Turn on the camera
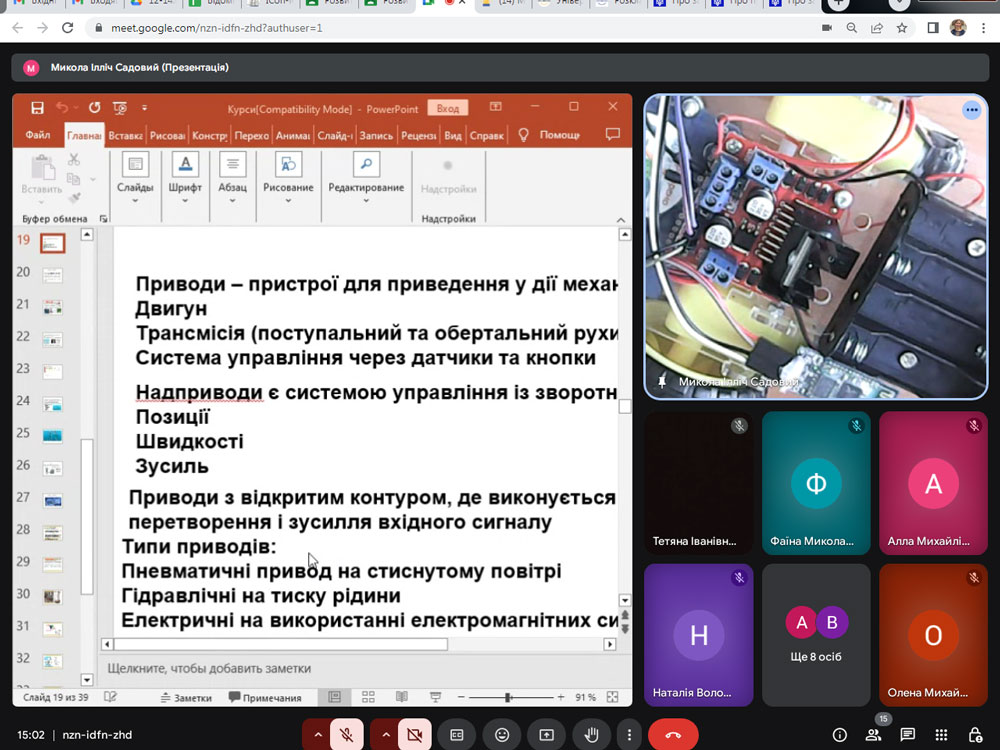1000x750 pixels. pyautogui.click(x=414, y=735)
